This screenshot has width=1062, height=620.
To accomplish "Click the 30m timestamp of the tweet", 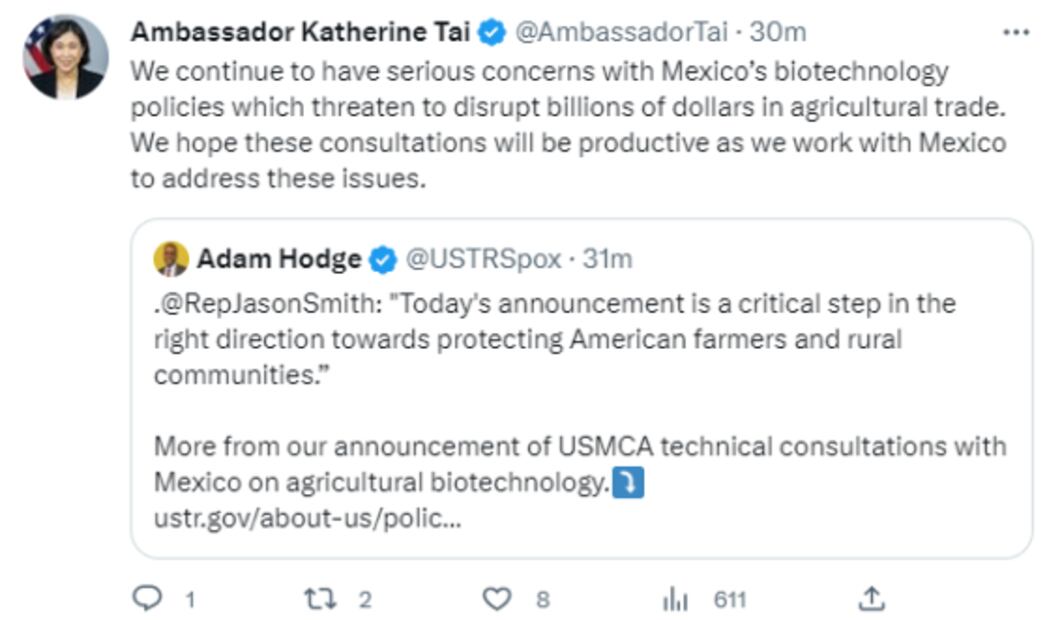I will point(778,32).
